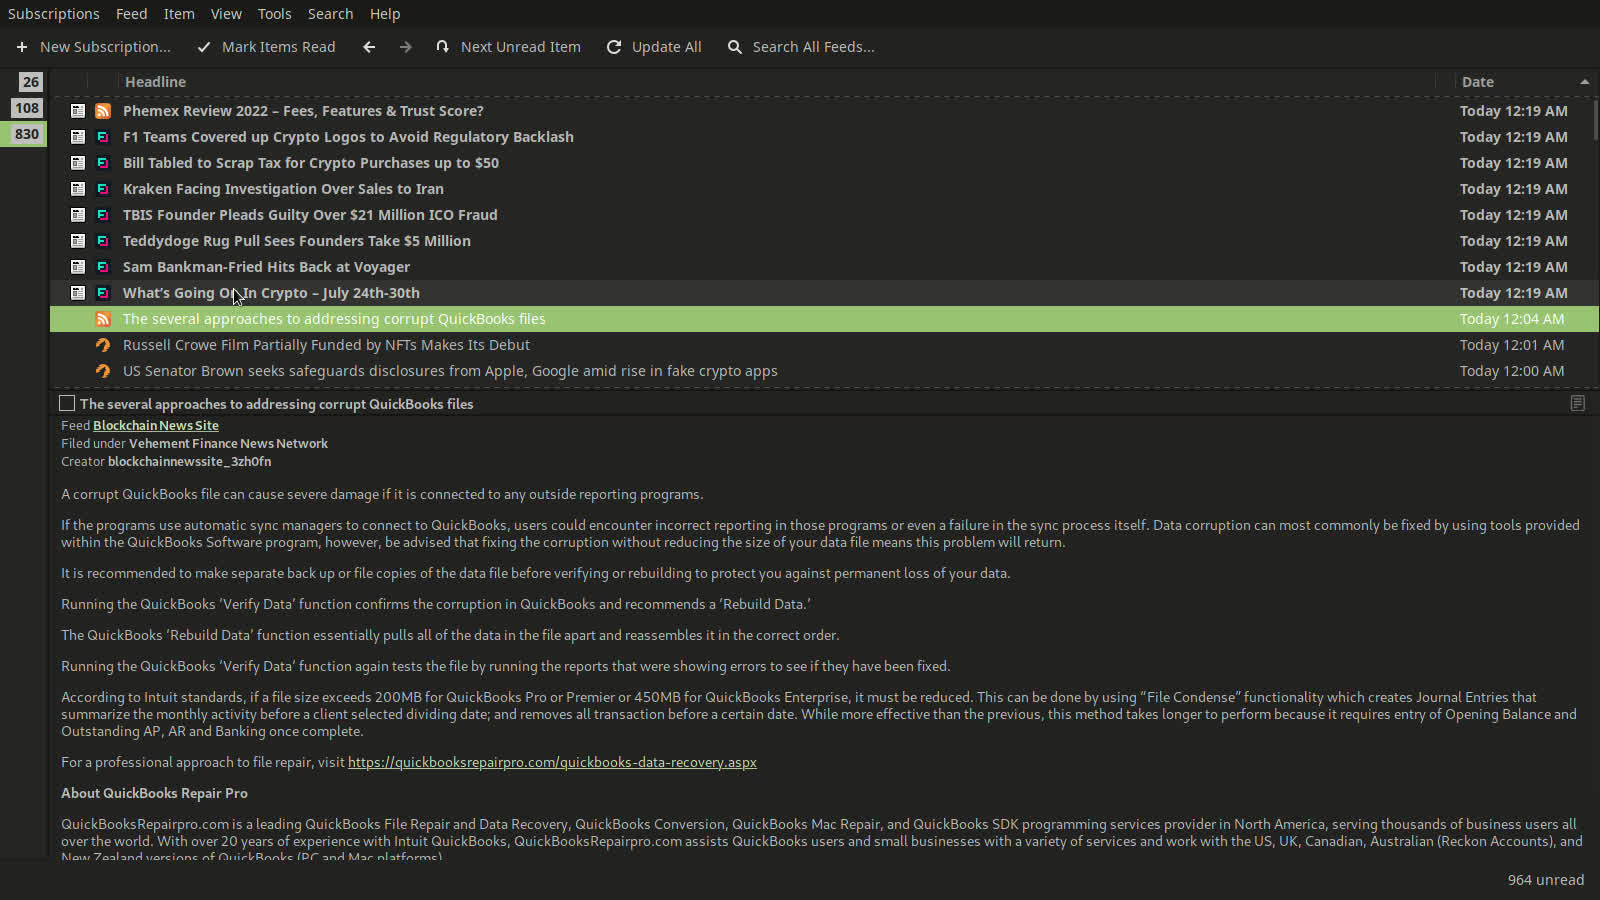This screenshot has width=1600, height=900.
Task: Click the unread icon on the Phemex Review row
Action: point(78,111)
